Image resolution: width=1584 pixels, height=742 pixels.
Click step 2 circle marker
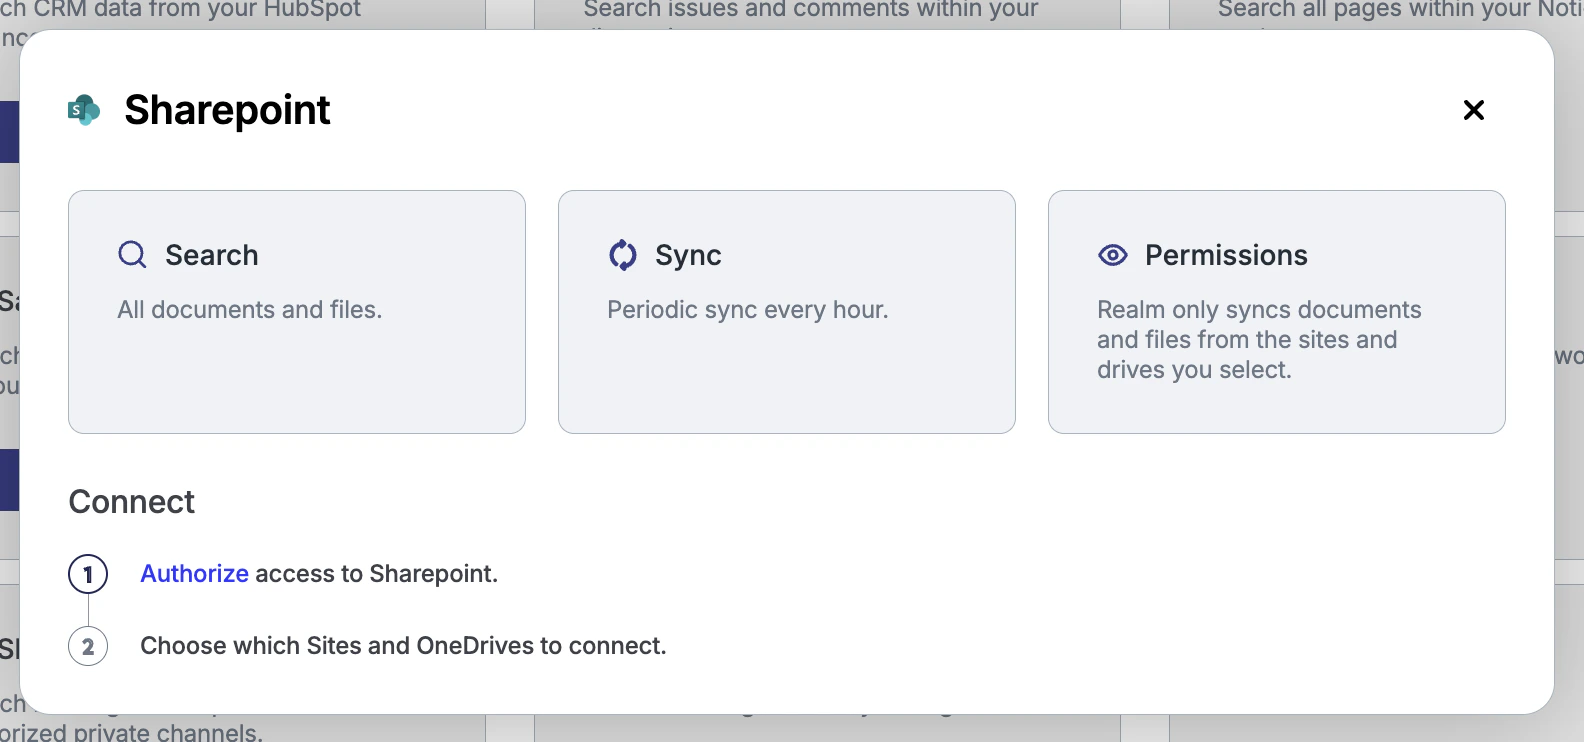pyautogui.click(x=88, y=646)
